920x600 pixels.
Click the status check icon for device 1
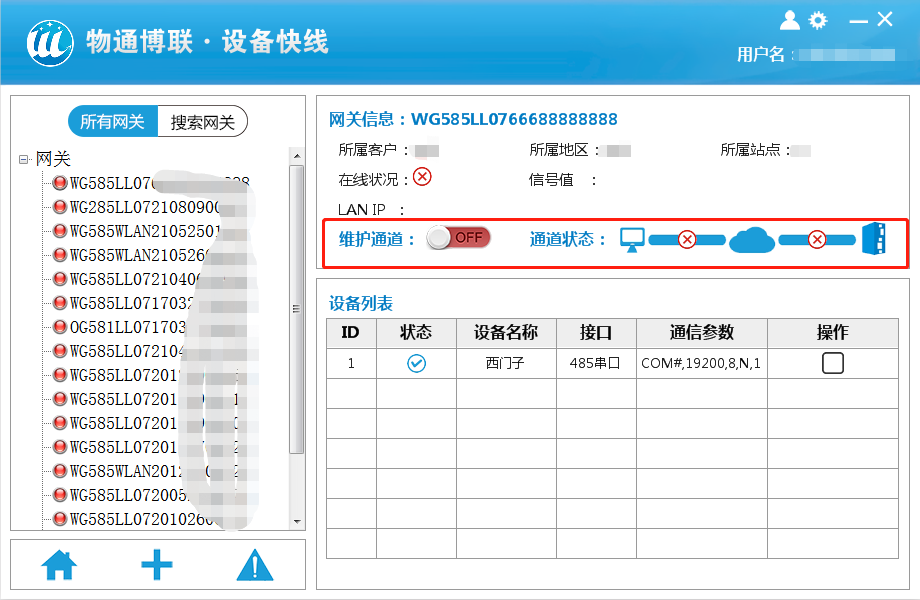coord(416,363)
